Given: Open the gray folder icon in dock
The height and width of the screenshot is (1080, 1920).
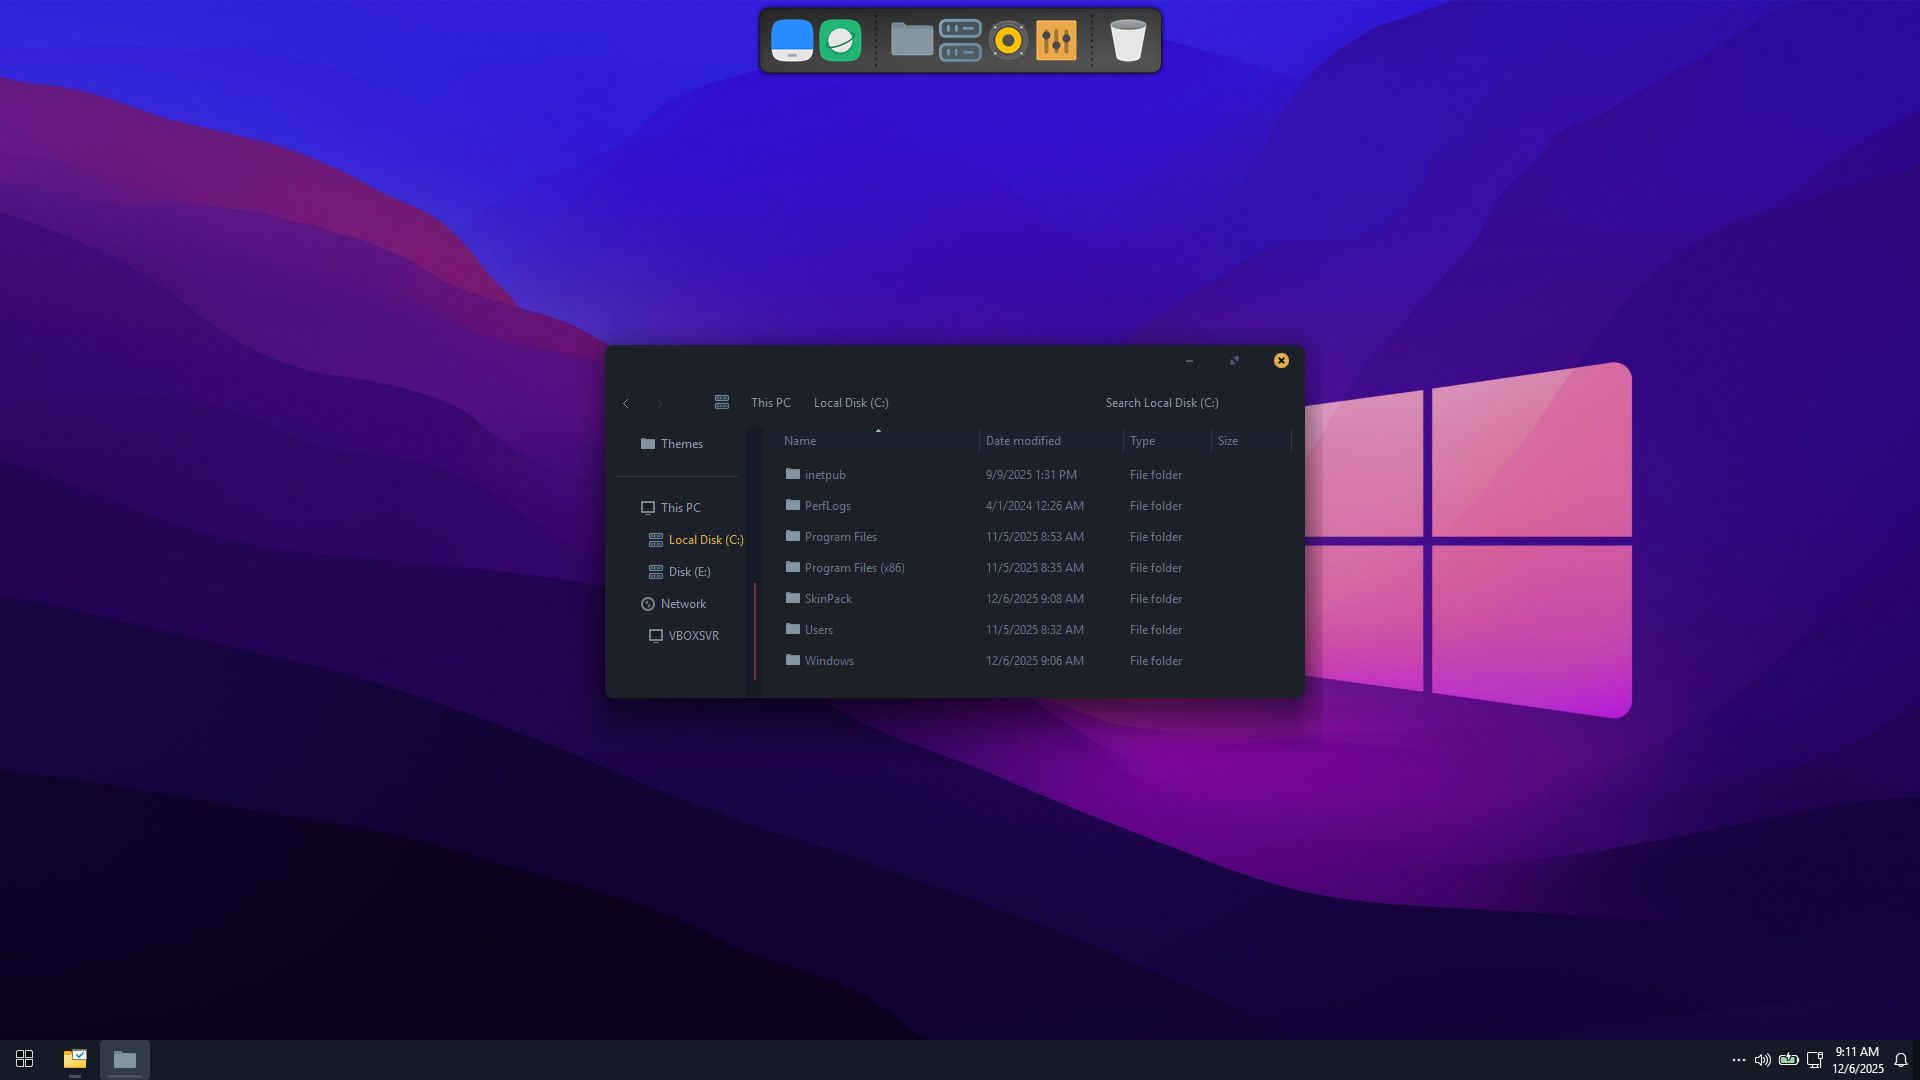Looking at the screenshot, I should tap(911, 40).
